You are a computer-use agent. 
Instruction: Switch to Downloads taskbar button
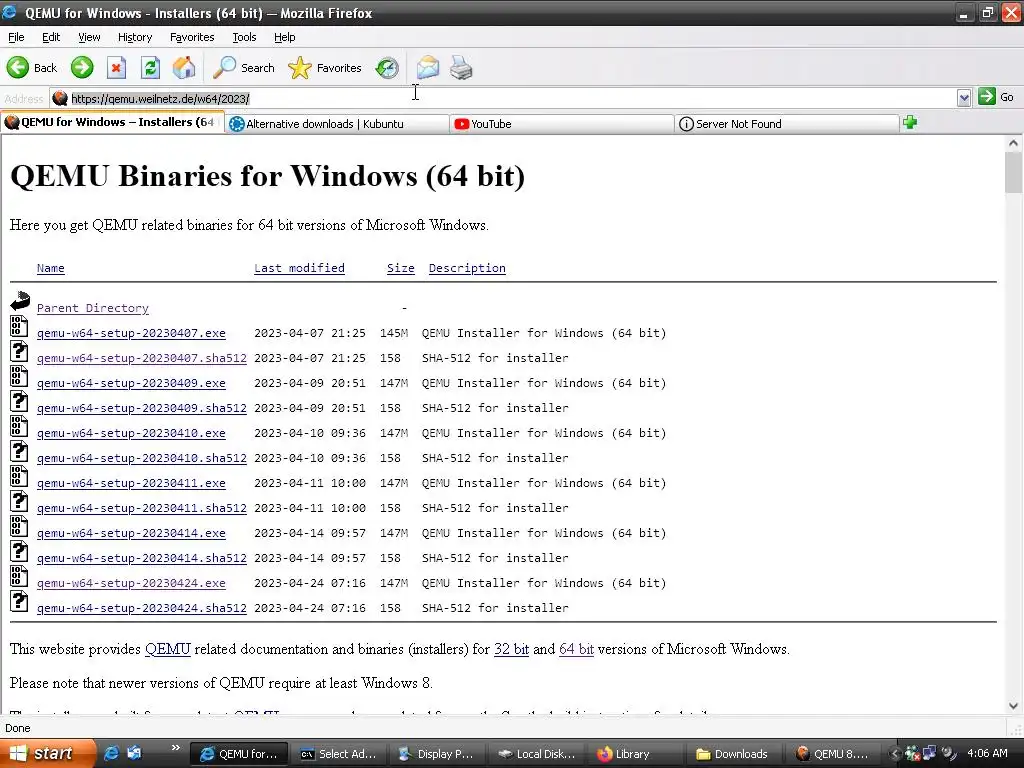733,754
